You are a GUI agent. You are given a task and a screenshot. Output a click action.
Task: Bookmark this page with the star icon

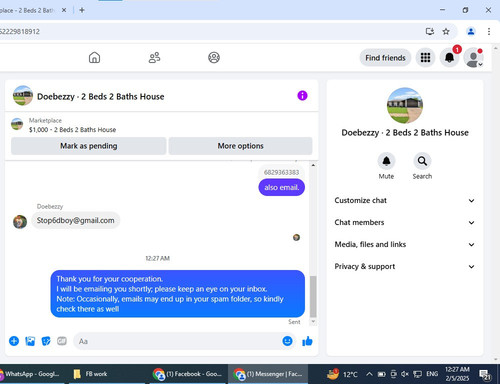click(446, 32)
